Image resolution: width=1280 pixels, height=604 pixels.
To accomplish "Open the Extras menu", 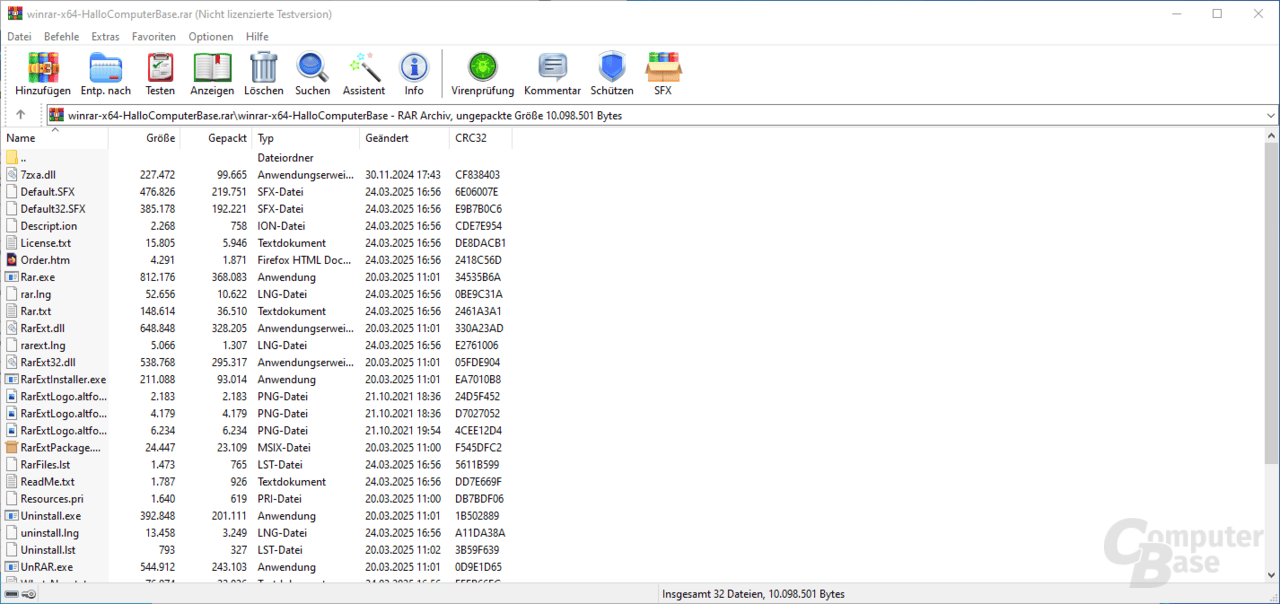I will click(x=105, y=36).
